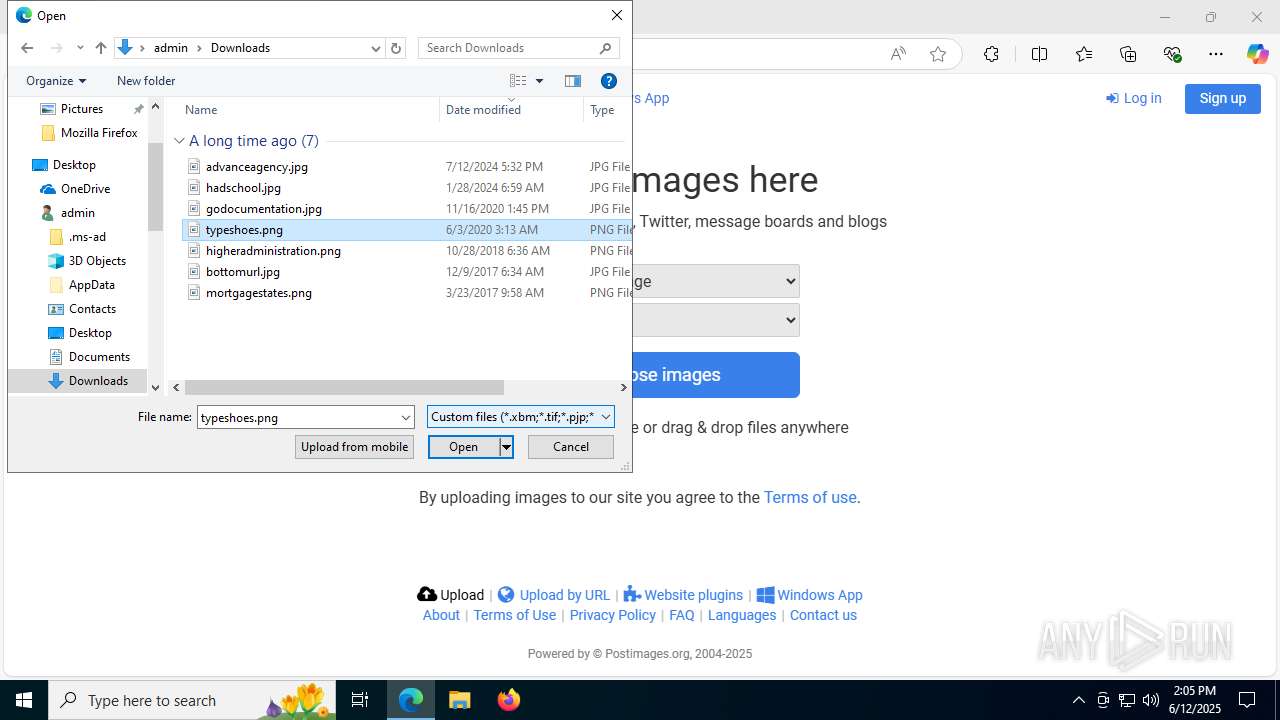Go back in the Open dialog
This screenshot has width=1280, height=720.
click(x=27, y=48)
